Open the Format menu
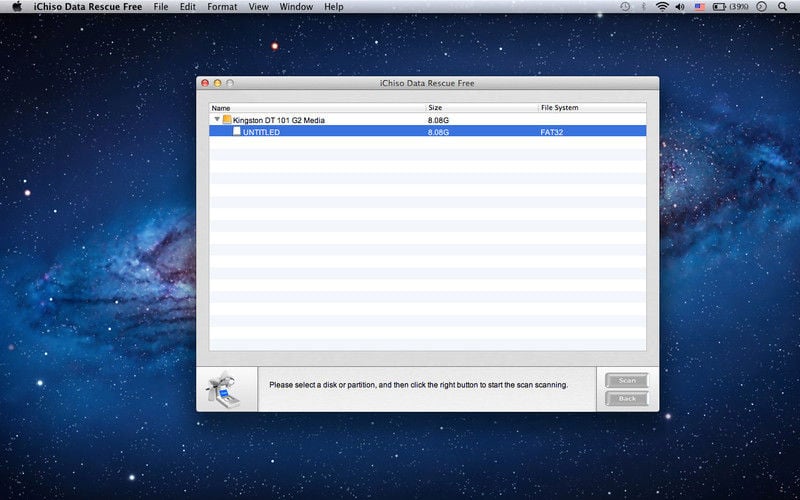The image size is (800, 500). [x=222, y=7]
